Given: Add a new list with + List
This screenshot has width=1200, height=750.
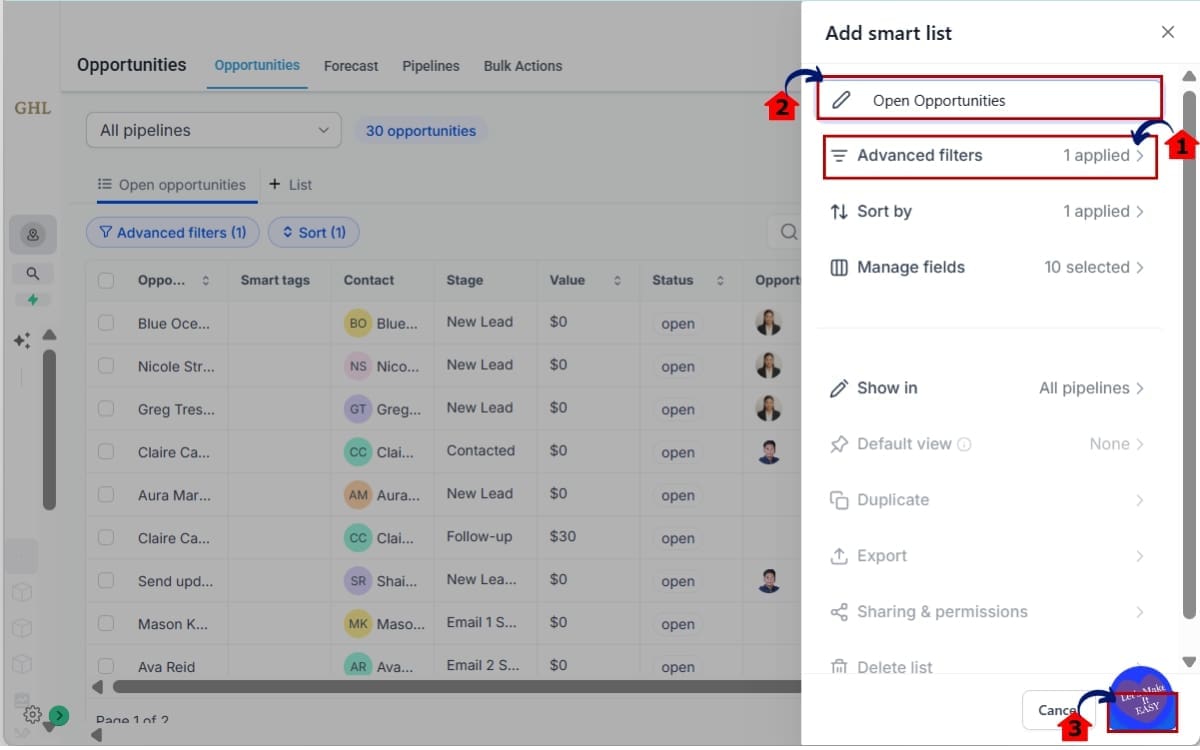Looking at the screenshot, I should [290, 185].
